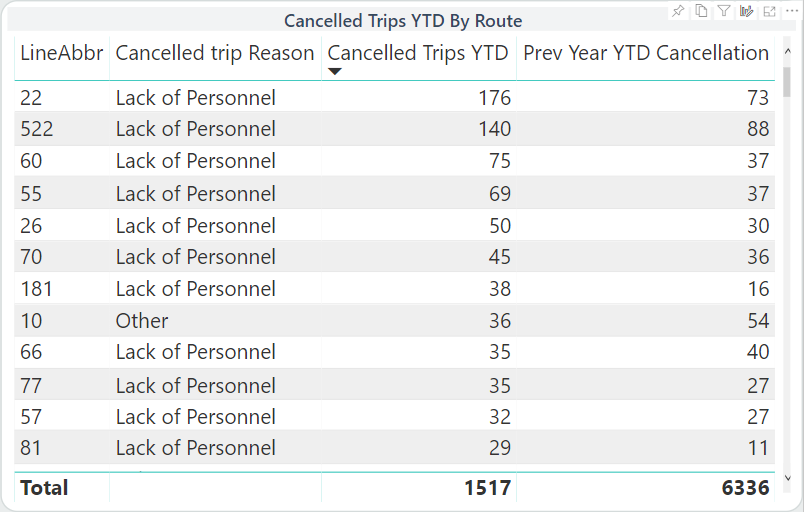This screenshot has width=804, height=512.
Task: Sort by Cancelled trip Reason header
Action: point(215,54)
